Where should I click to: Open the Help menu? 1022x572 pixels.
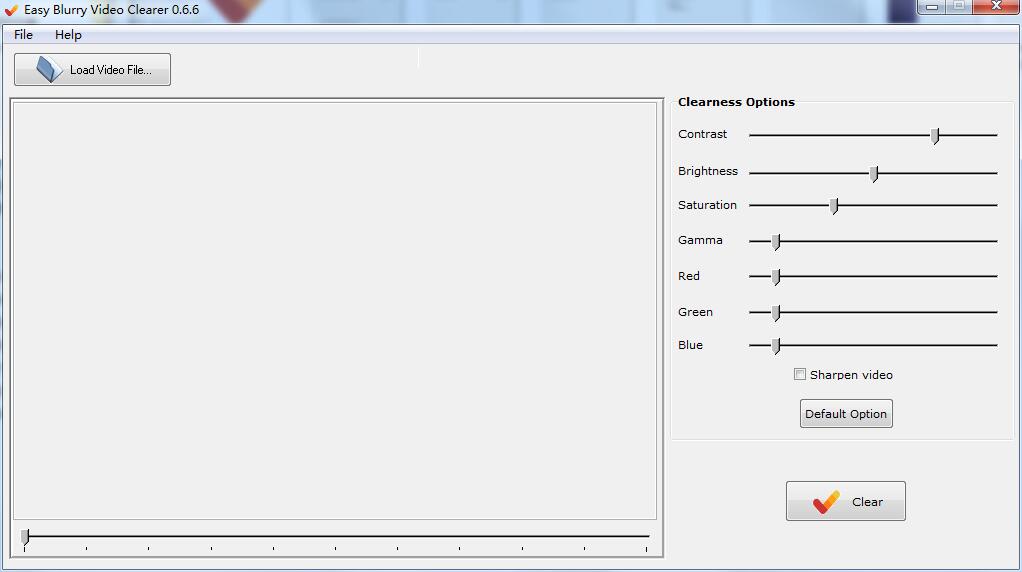pos(68,35)
